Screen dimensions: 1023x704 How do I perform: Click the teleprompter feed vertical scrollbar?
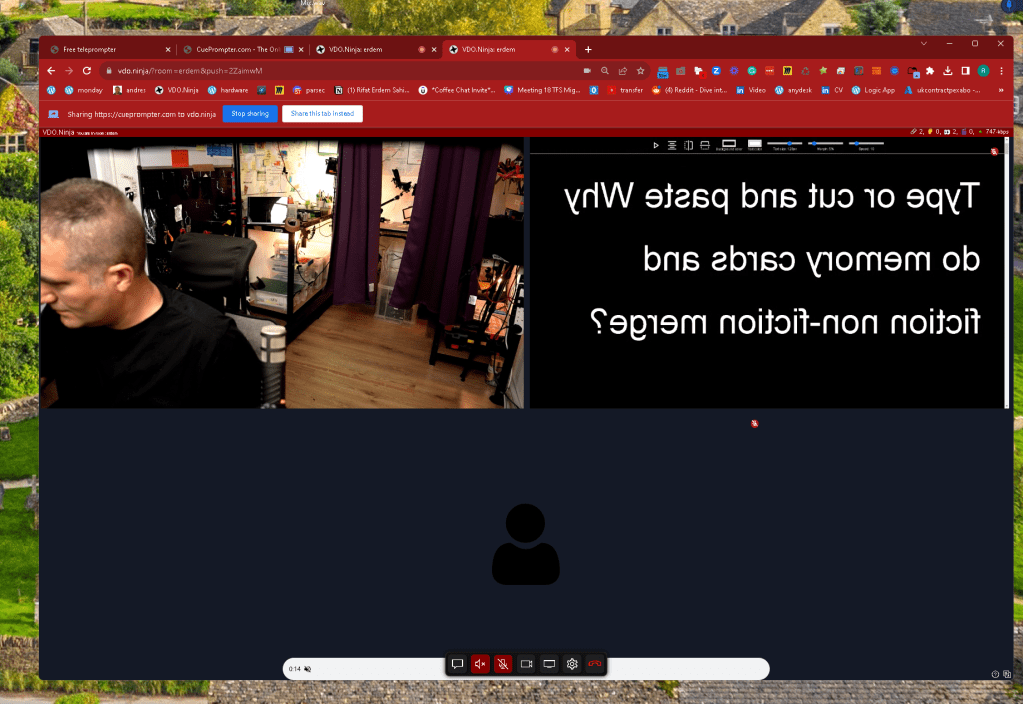point(1007,273)
